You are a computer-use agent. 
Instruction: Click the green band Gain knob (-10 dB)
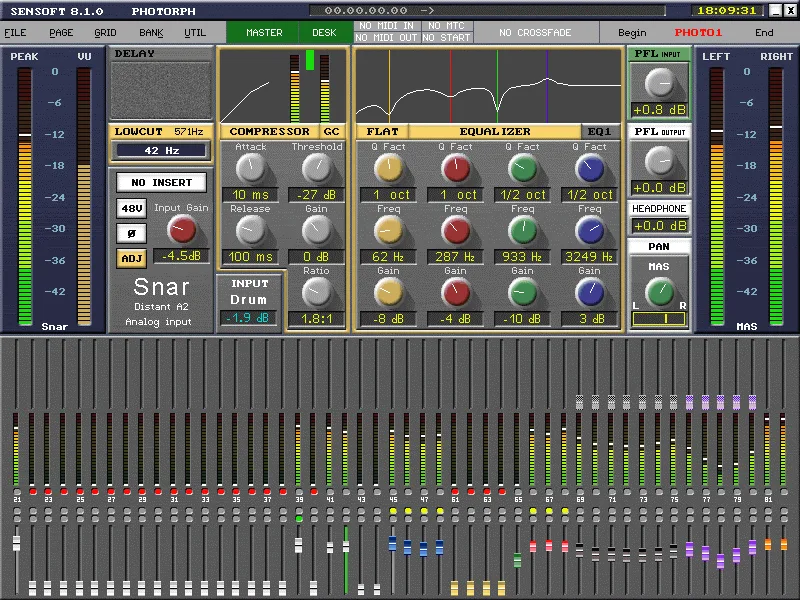[x=523, y=292]
